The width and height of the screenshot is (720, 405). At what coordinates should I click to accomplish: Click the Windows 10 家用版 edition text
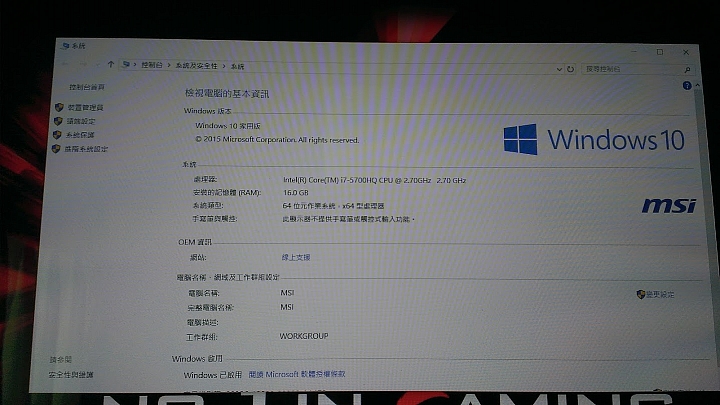(x=228, y=126)
